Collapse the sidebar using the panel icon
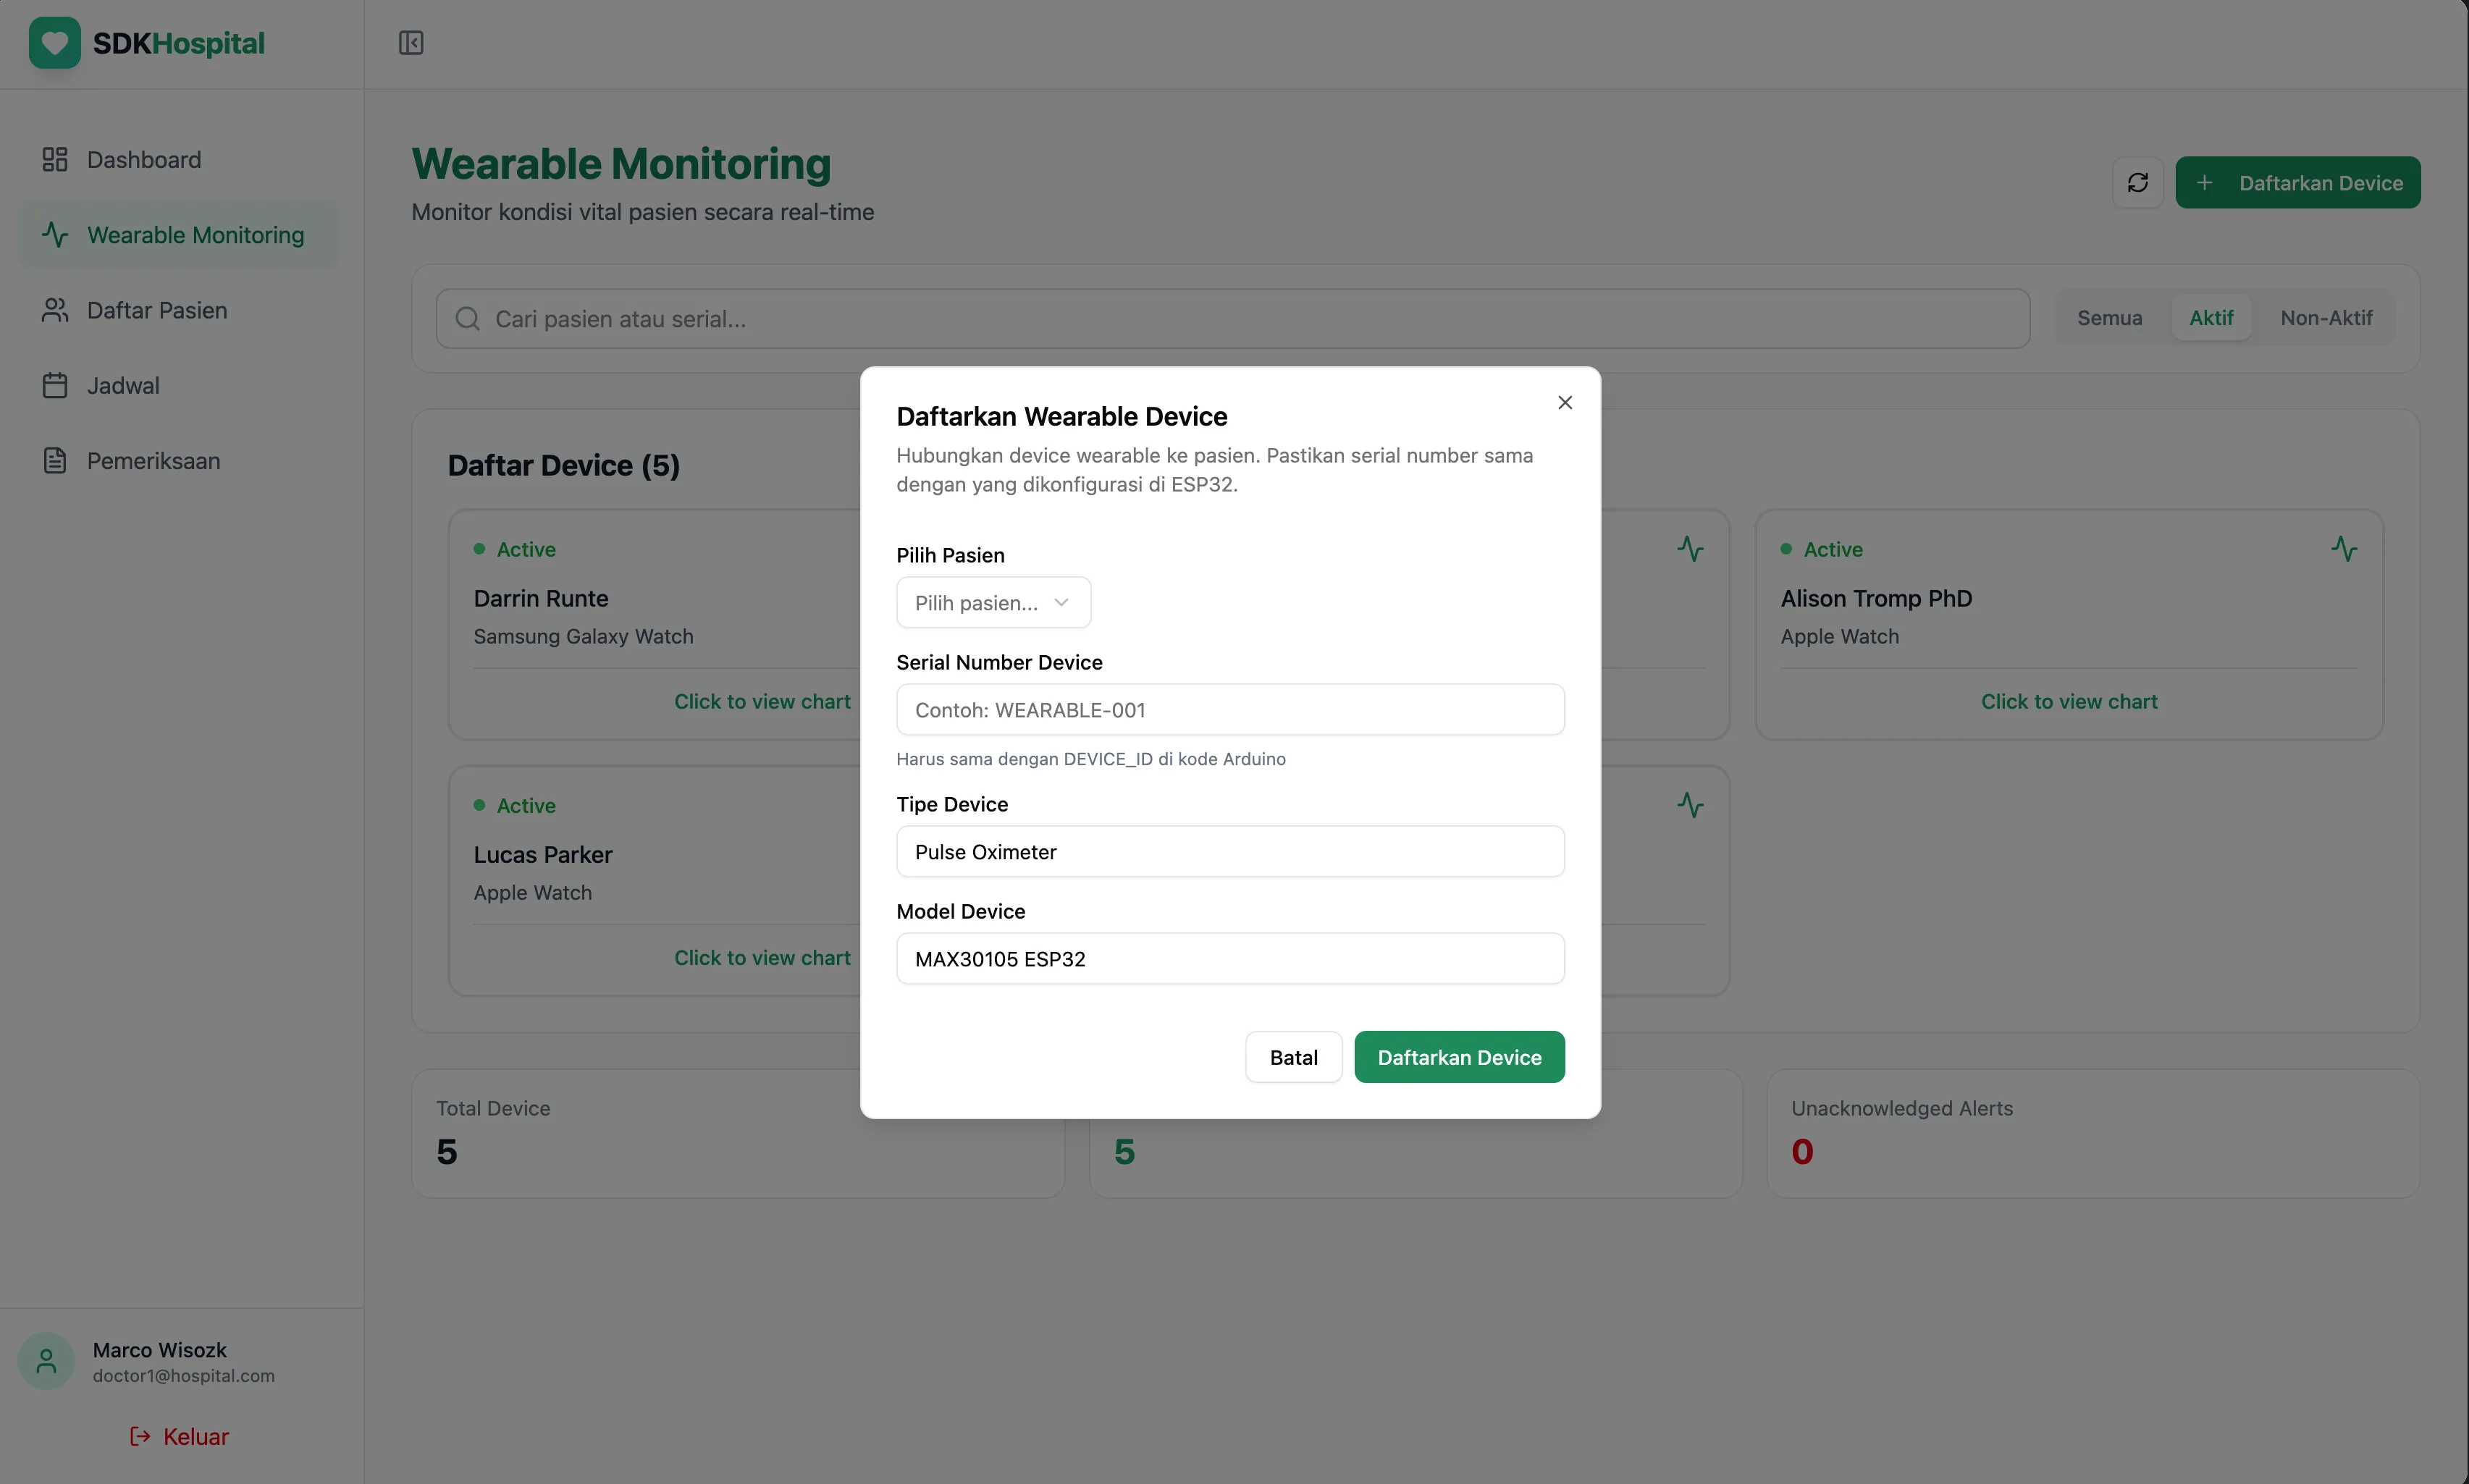 click(410, 42)
